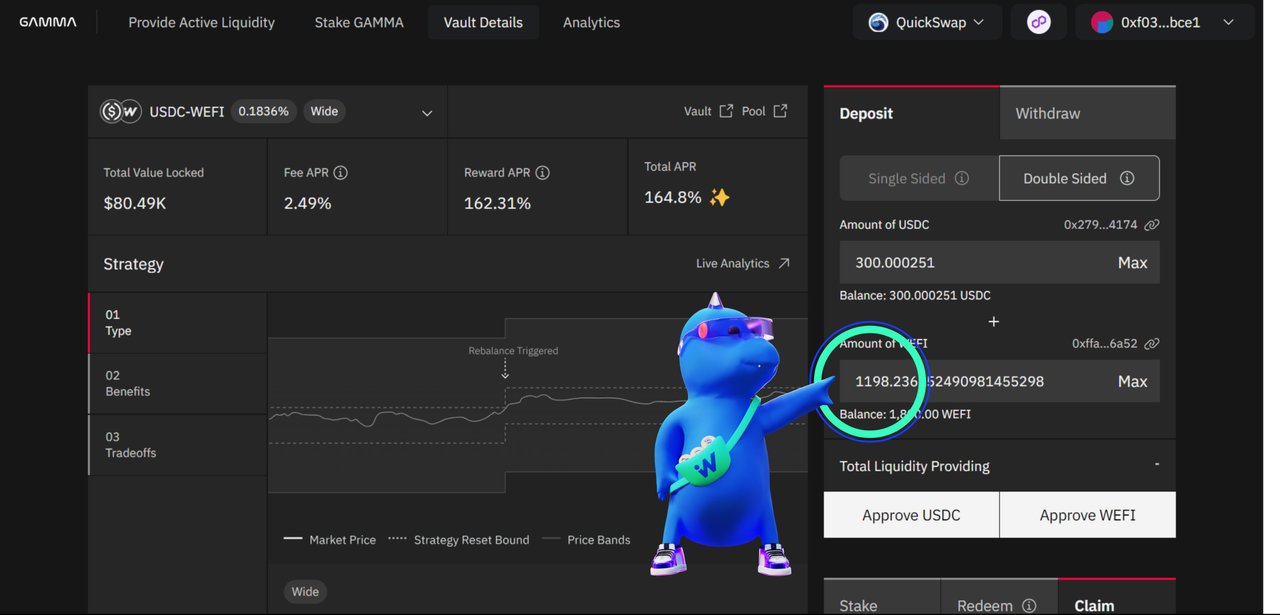Click Reward APR info icon

pyautogui.click(x=542, y=173)
